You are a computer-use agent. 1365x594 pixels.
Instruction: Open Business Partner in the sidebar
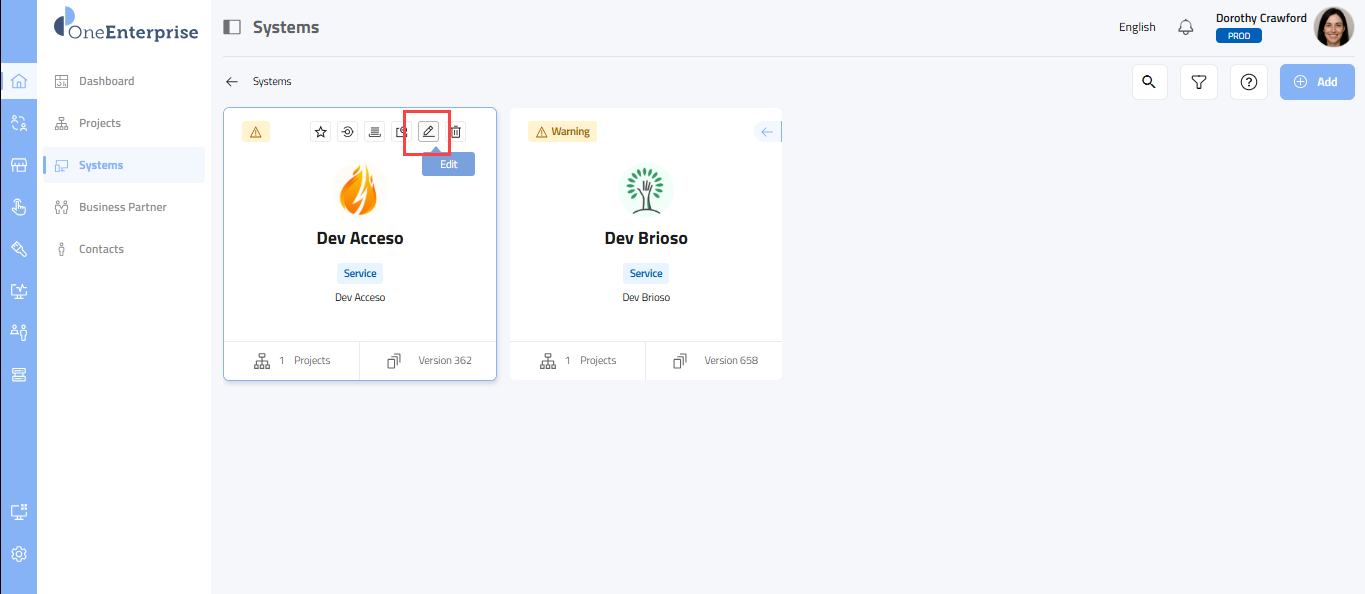point(122,207)
